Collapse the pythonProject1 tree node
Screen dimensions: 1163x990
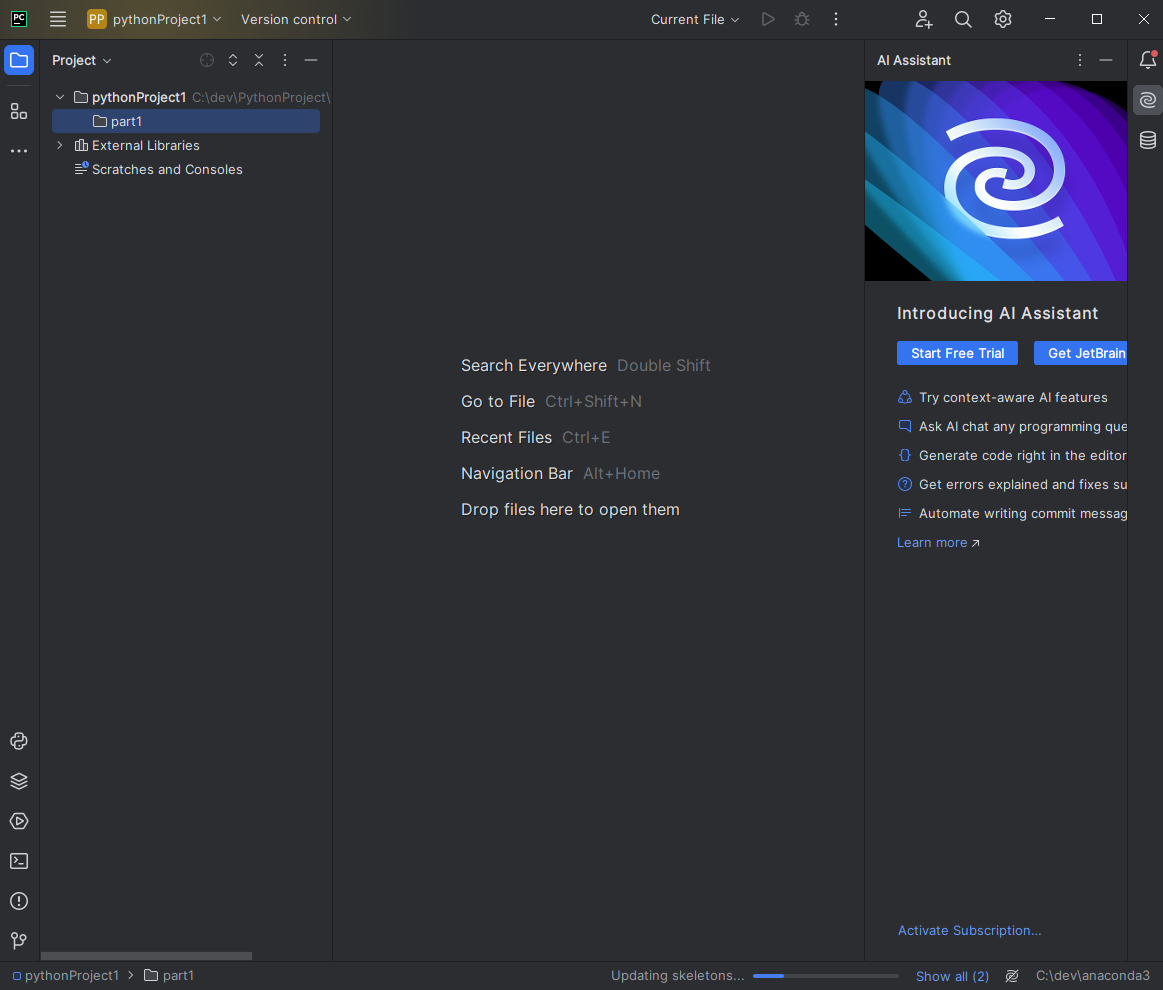click(x=60, y=97)
